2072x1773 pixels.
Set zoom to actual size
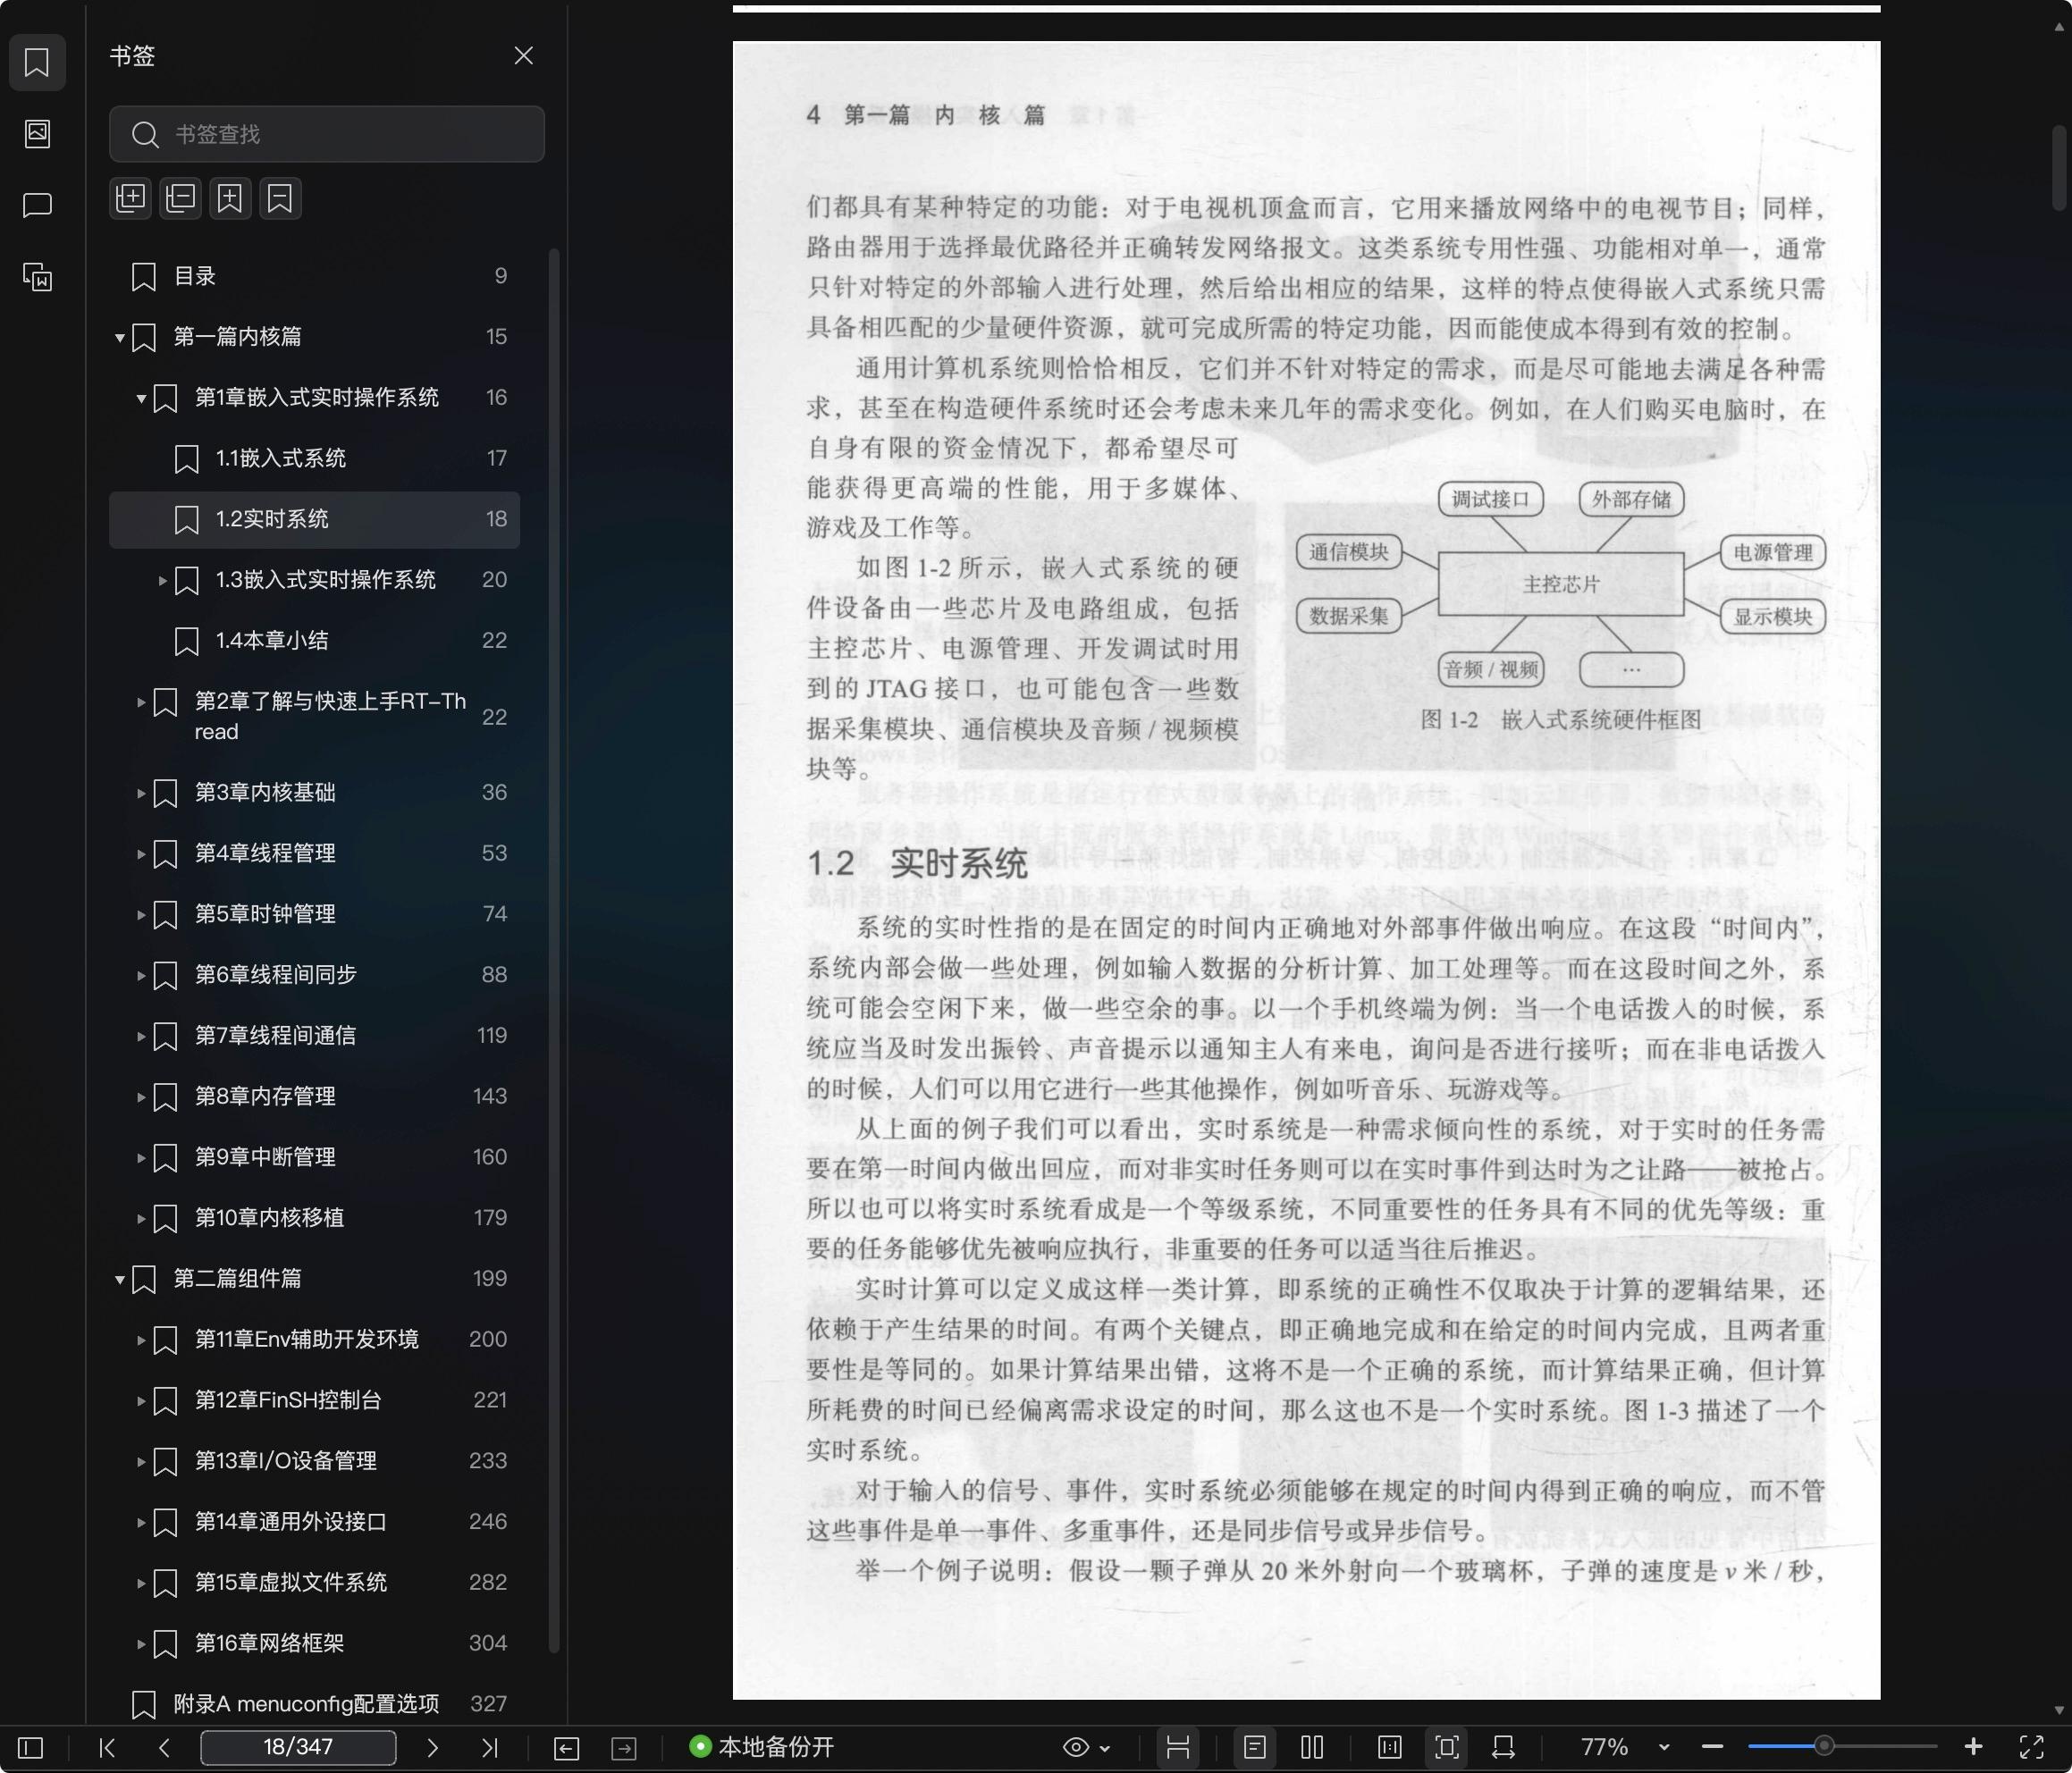tap(1389, 1748)
